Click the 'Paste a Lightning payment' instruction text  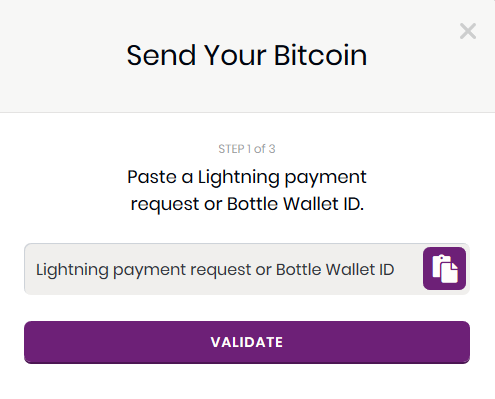point(247,177)
